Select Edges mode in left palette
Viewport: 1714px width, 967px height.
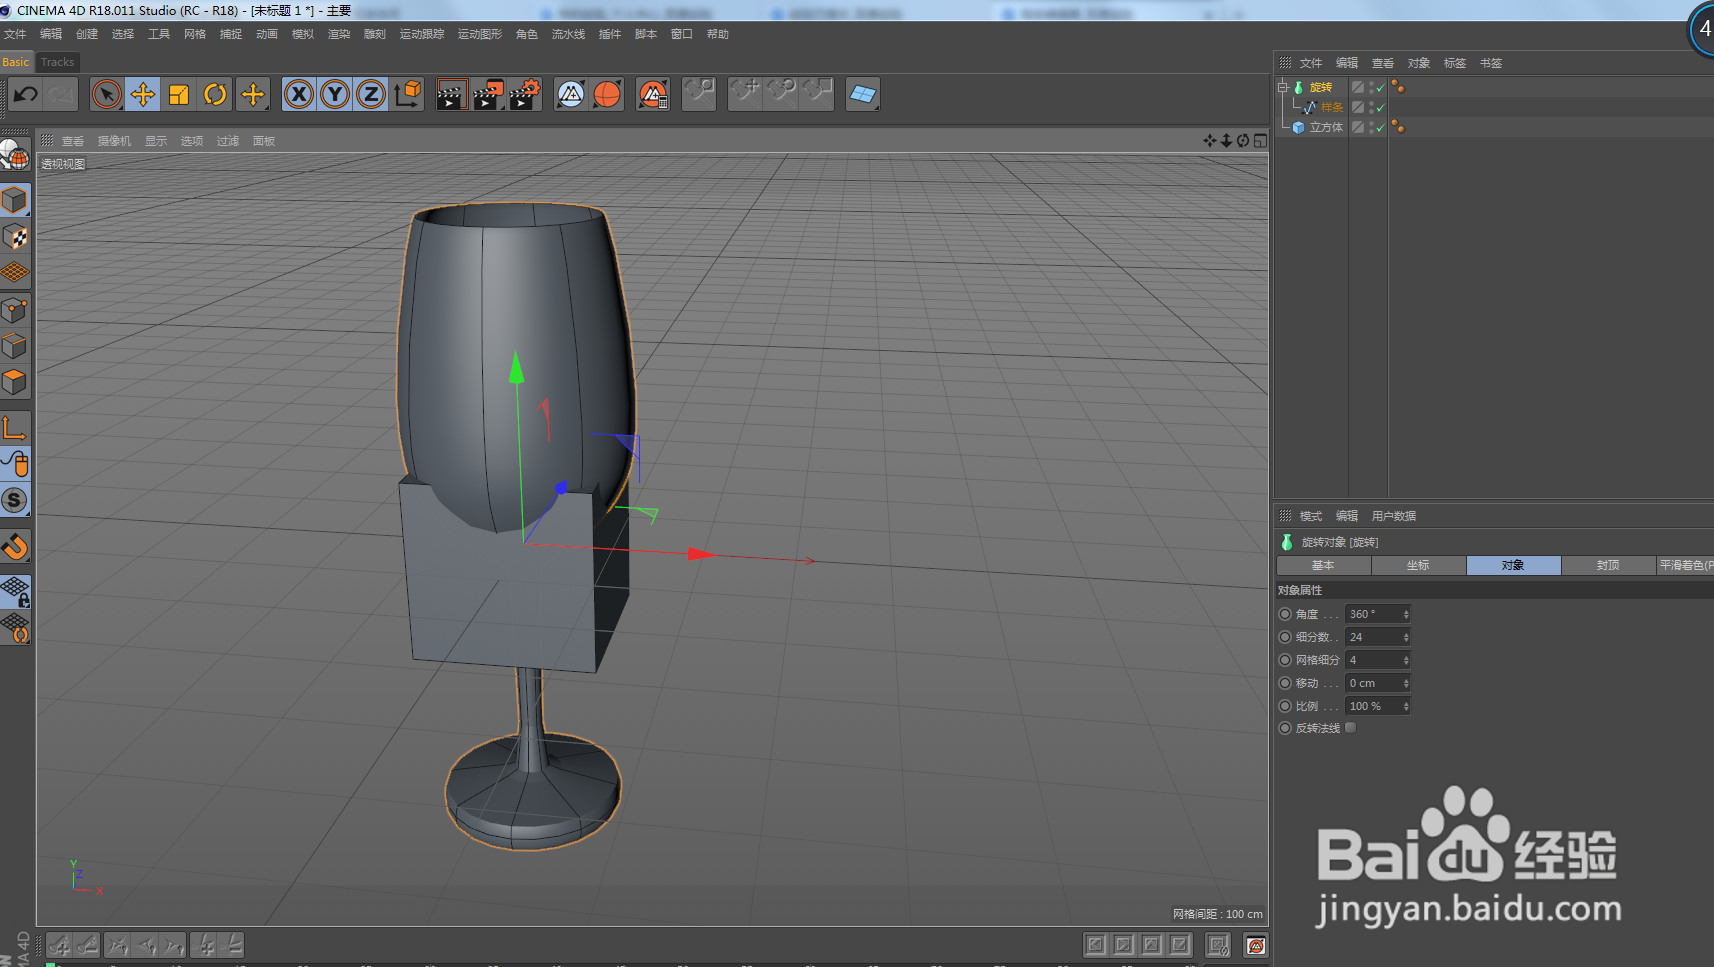coord(15,346)
